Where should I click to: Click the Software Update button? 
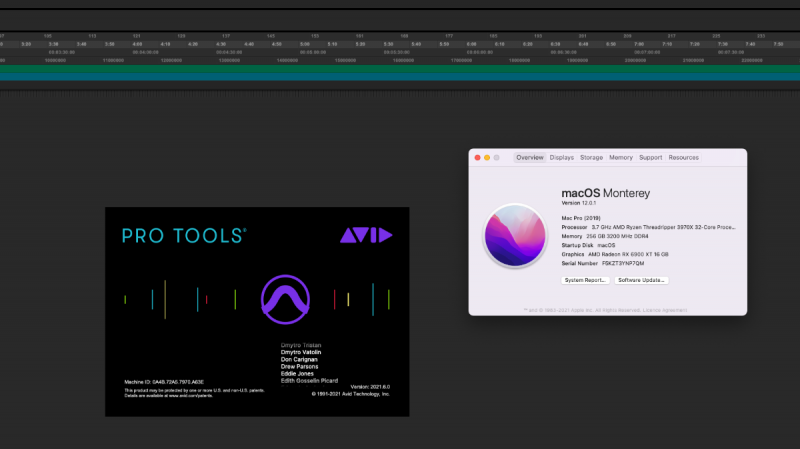click(x=641, y=280)
